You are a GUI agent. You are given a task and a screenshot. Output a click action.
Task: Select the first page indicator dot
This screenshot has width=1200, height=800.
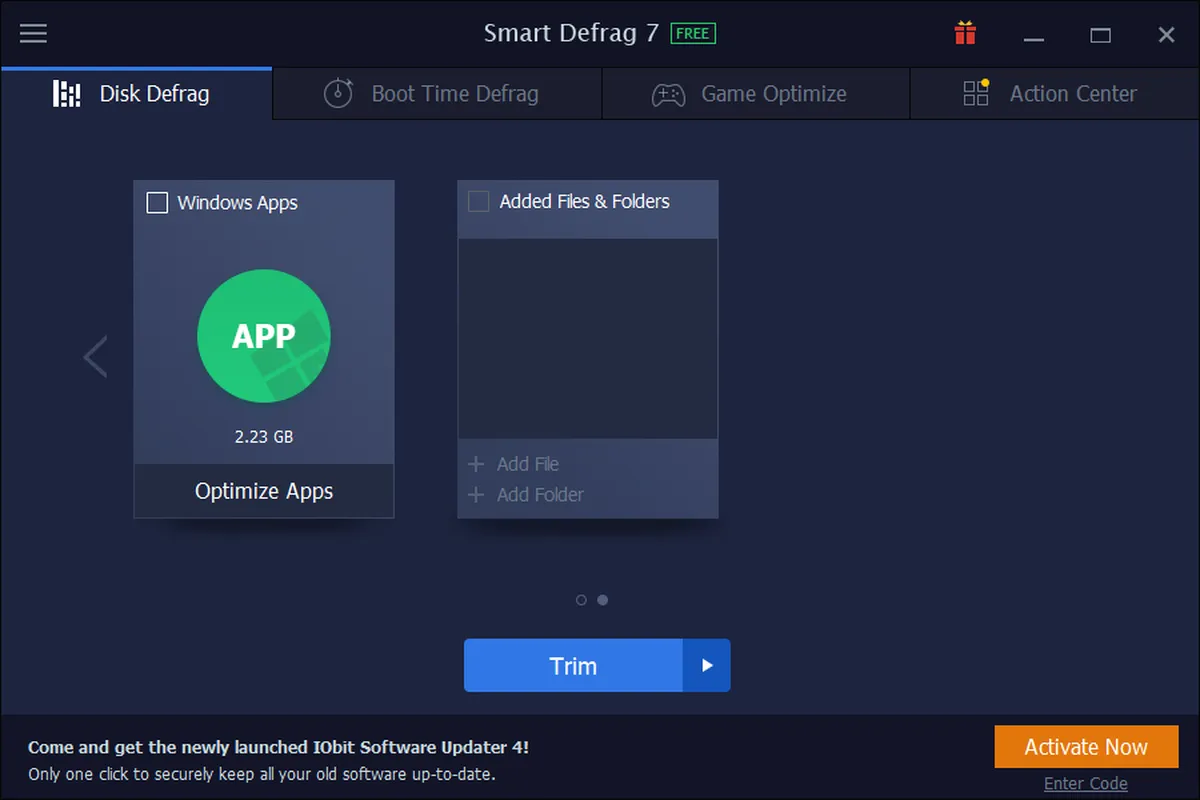[x=582, y=600]
